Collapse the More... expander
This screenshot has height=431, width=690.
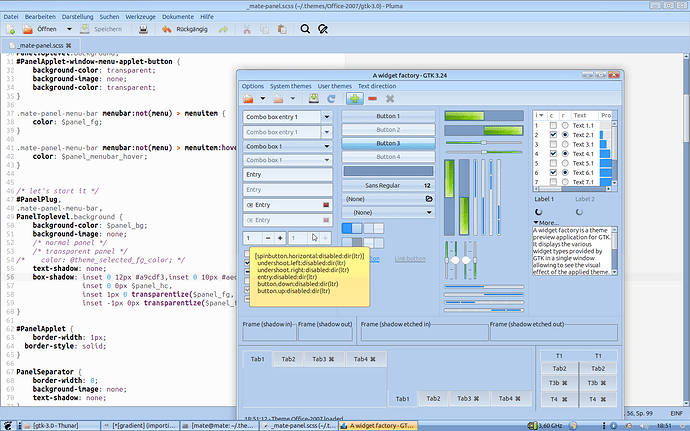pyautogui.click(x=546, y=223)
